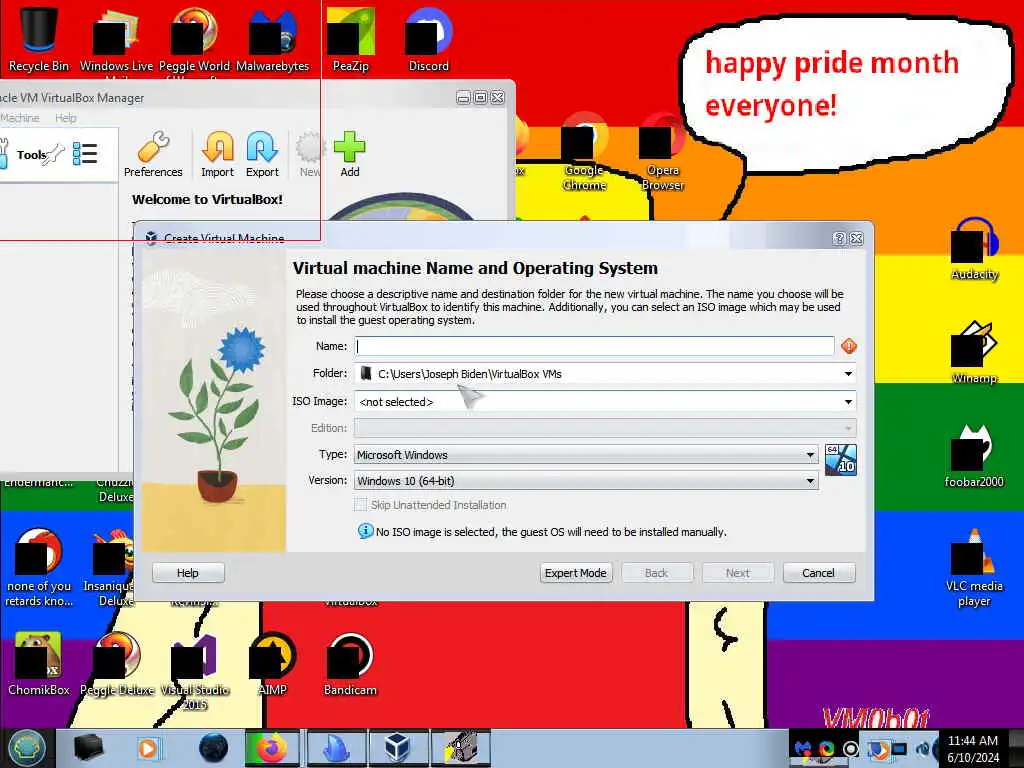This screenshot has height=768, width=1024.
Task: Cancel the Create Virtual Machine dialog
Action: (818, 573)
